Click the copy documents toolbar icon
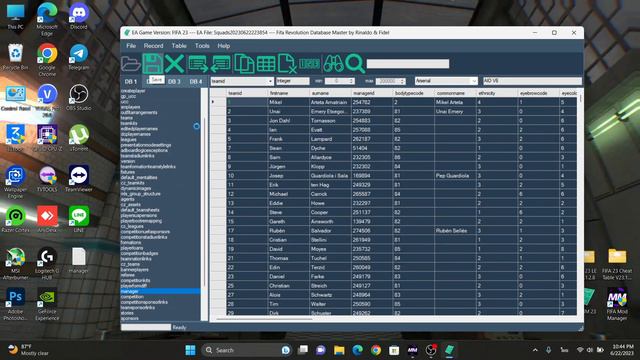Image resolution: width=640 pixels, height=360 pixels. tap(244, 64)
